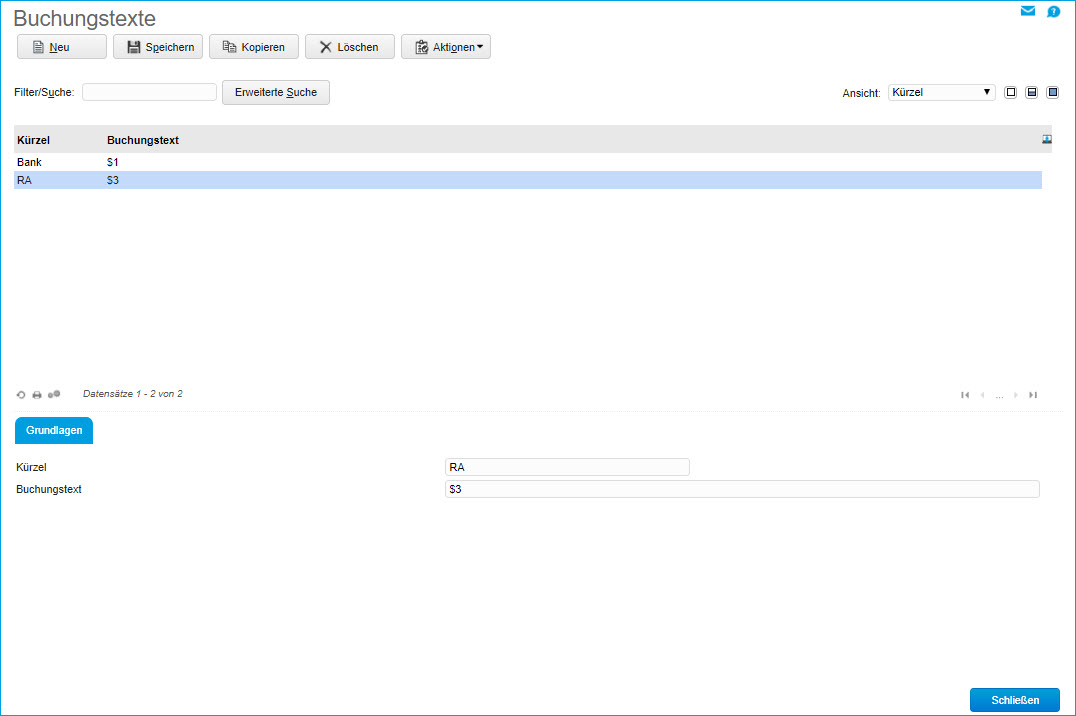Viewport: 1076px width, 716px height.
Task: Open the help speech bubble icon
Action: coord(1053,12)
